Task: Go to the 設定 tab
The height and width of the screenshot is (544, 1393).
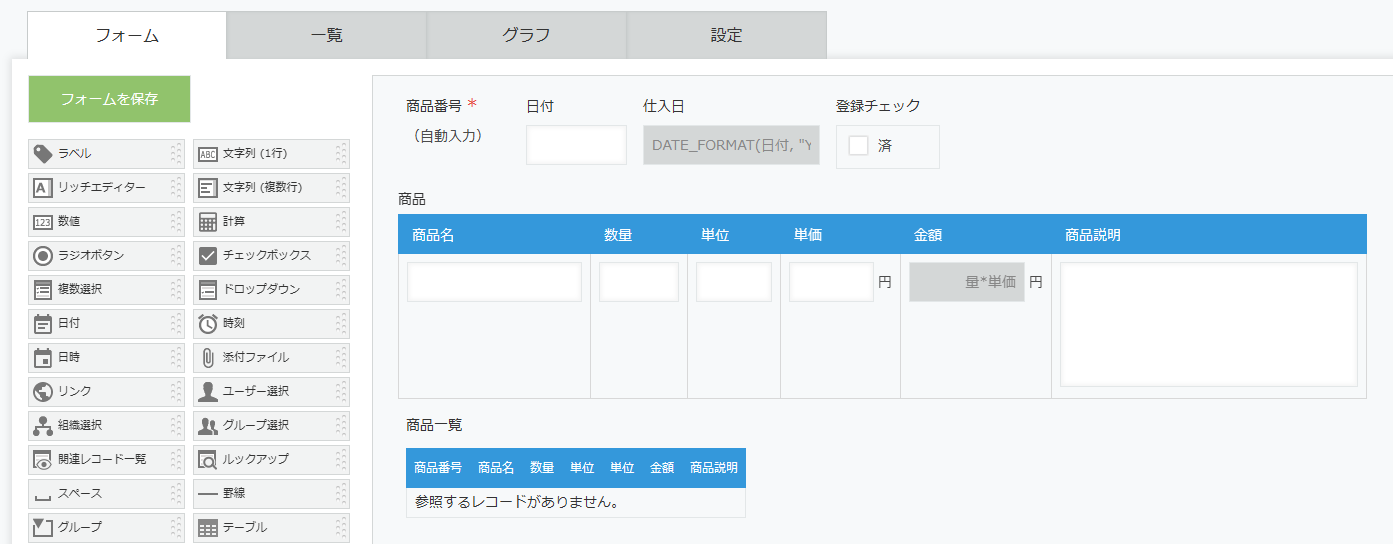Action: [x=727, y=35]
